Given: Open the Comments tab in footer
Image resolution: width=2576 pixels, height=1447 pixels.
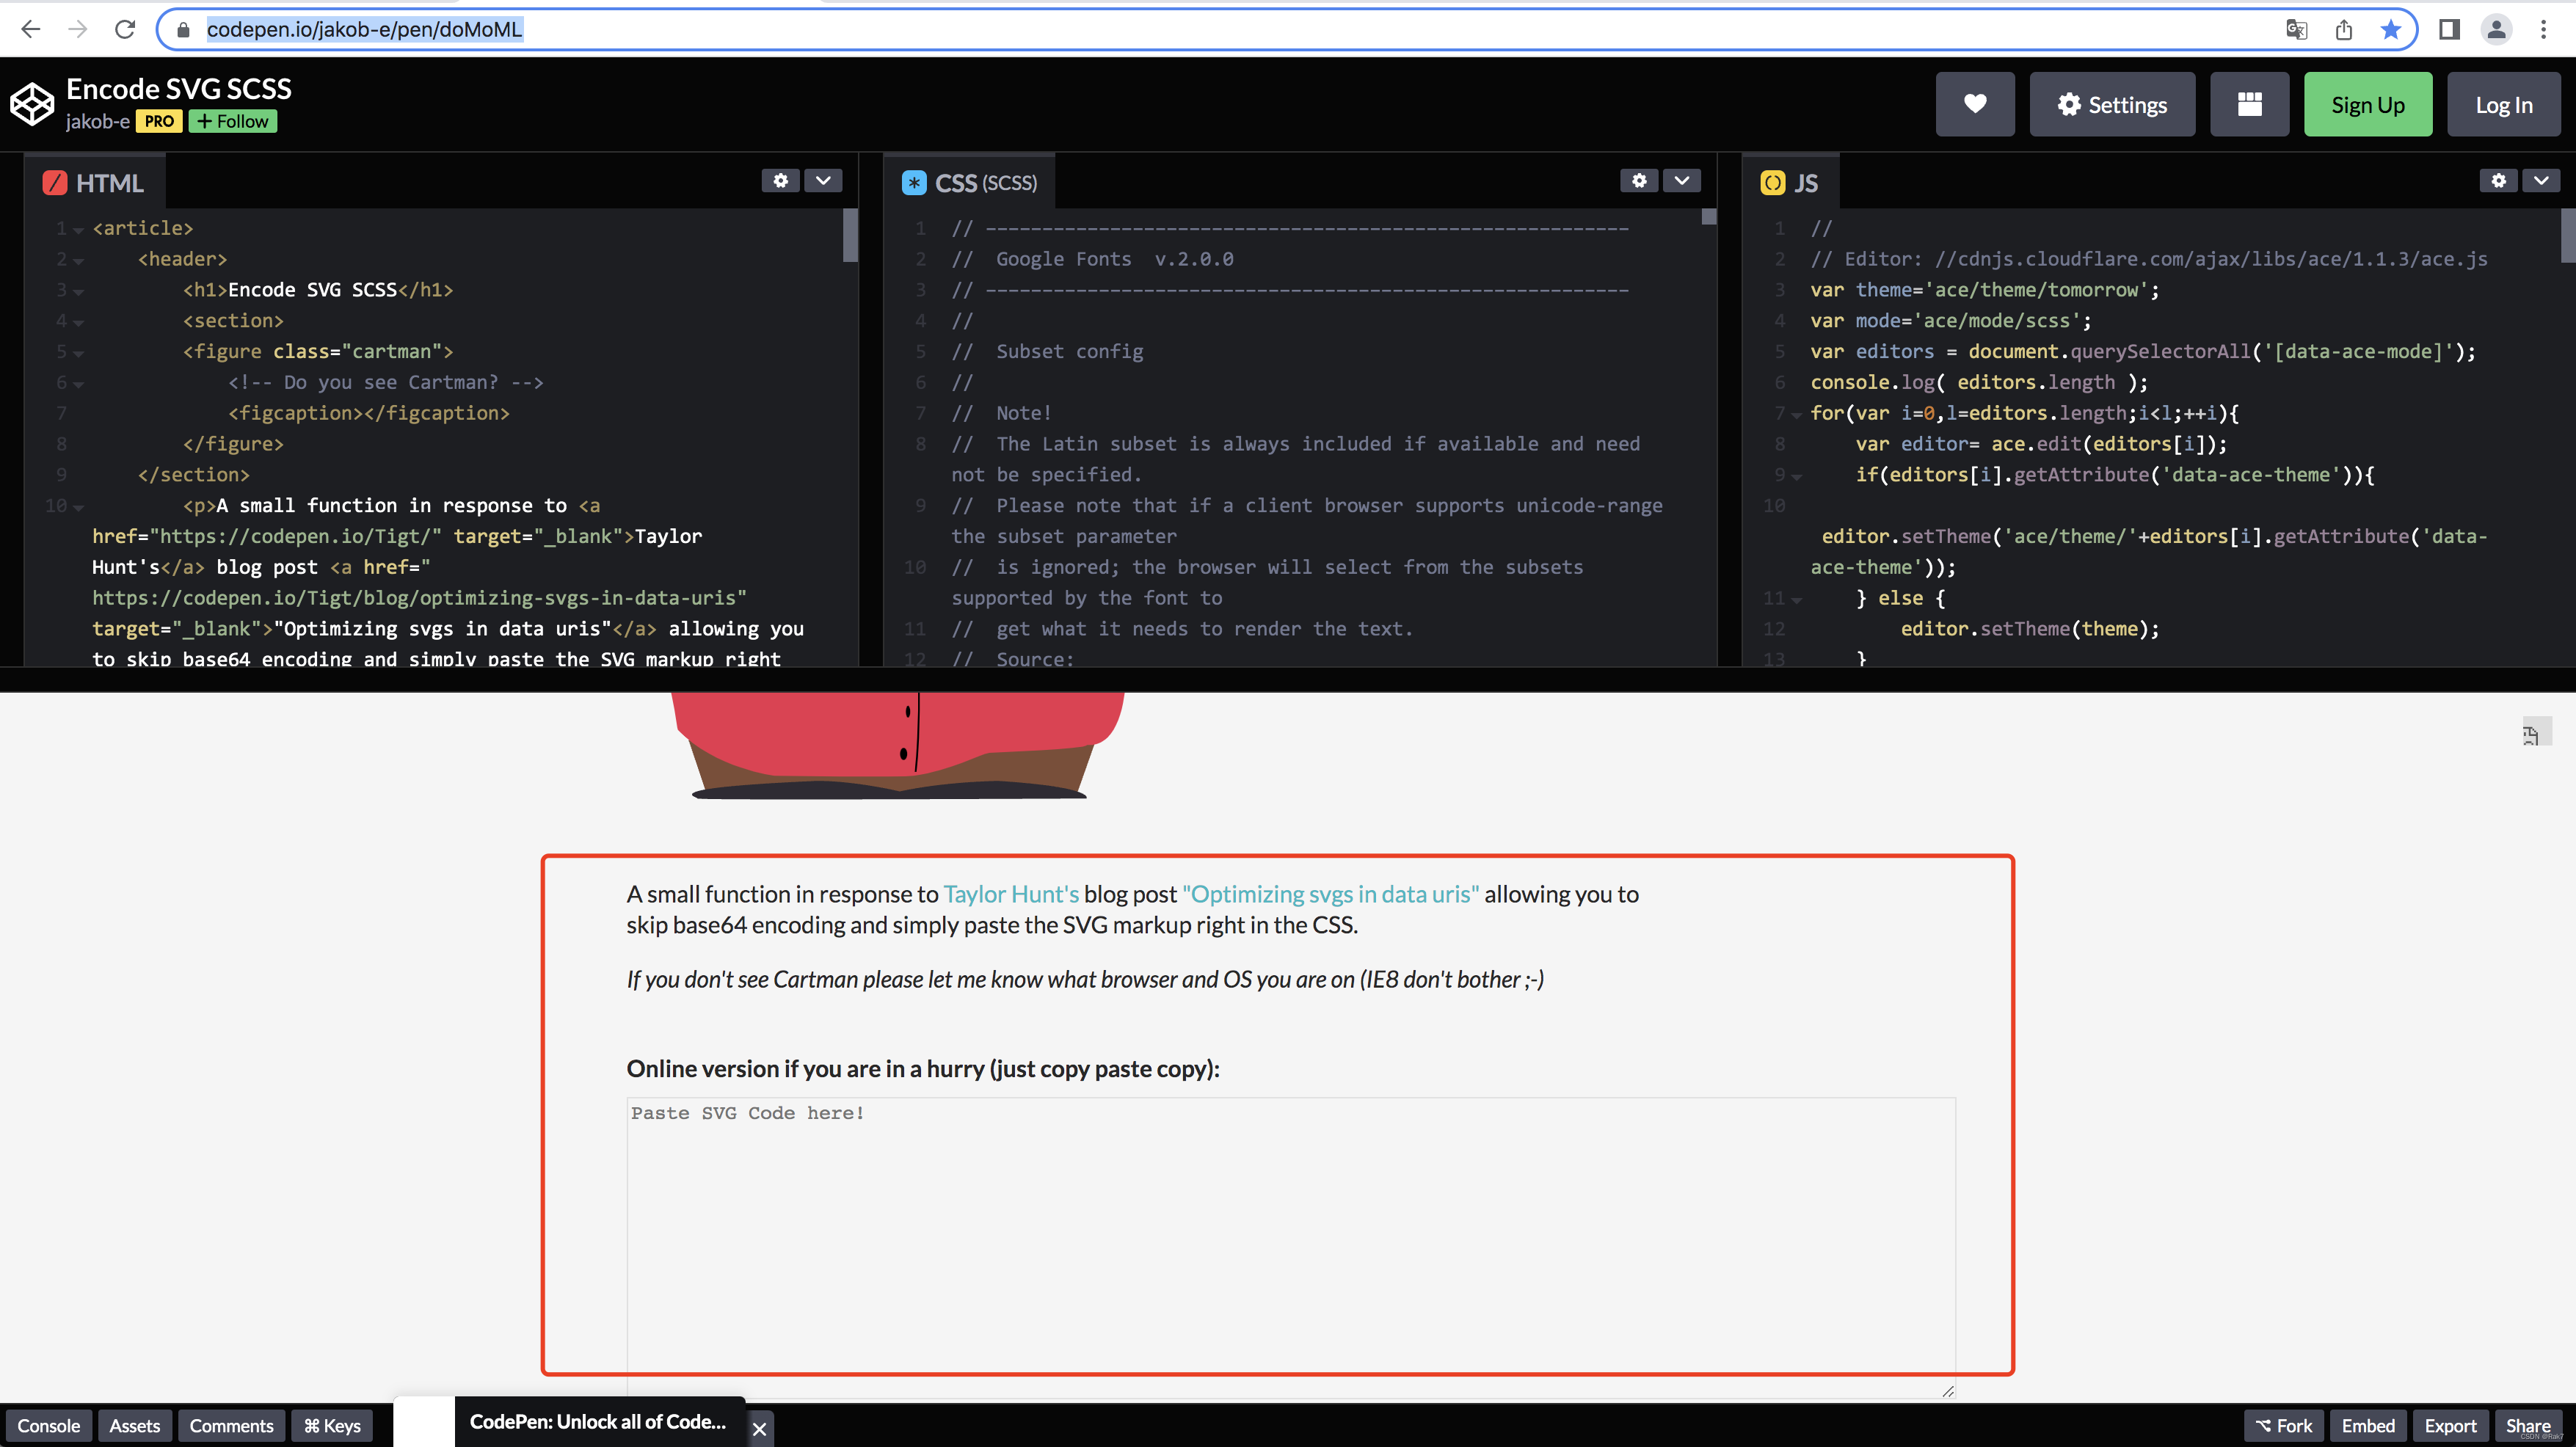Looking at the screenshot, I should pyautogui.click(x=231, y=1425).
